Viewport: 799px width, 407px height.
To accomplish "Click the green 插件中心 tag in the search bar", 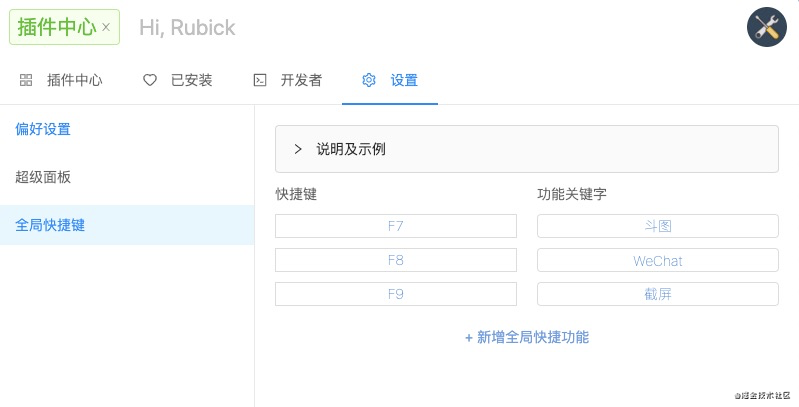I will click(56, 27).
